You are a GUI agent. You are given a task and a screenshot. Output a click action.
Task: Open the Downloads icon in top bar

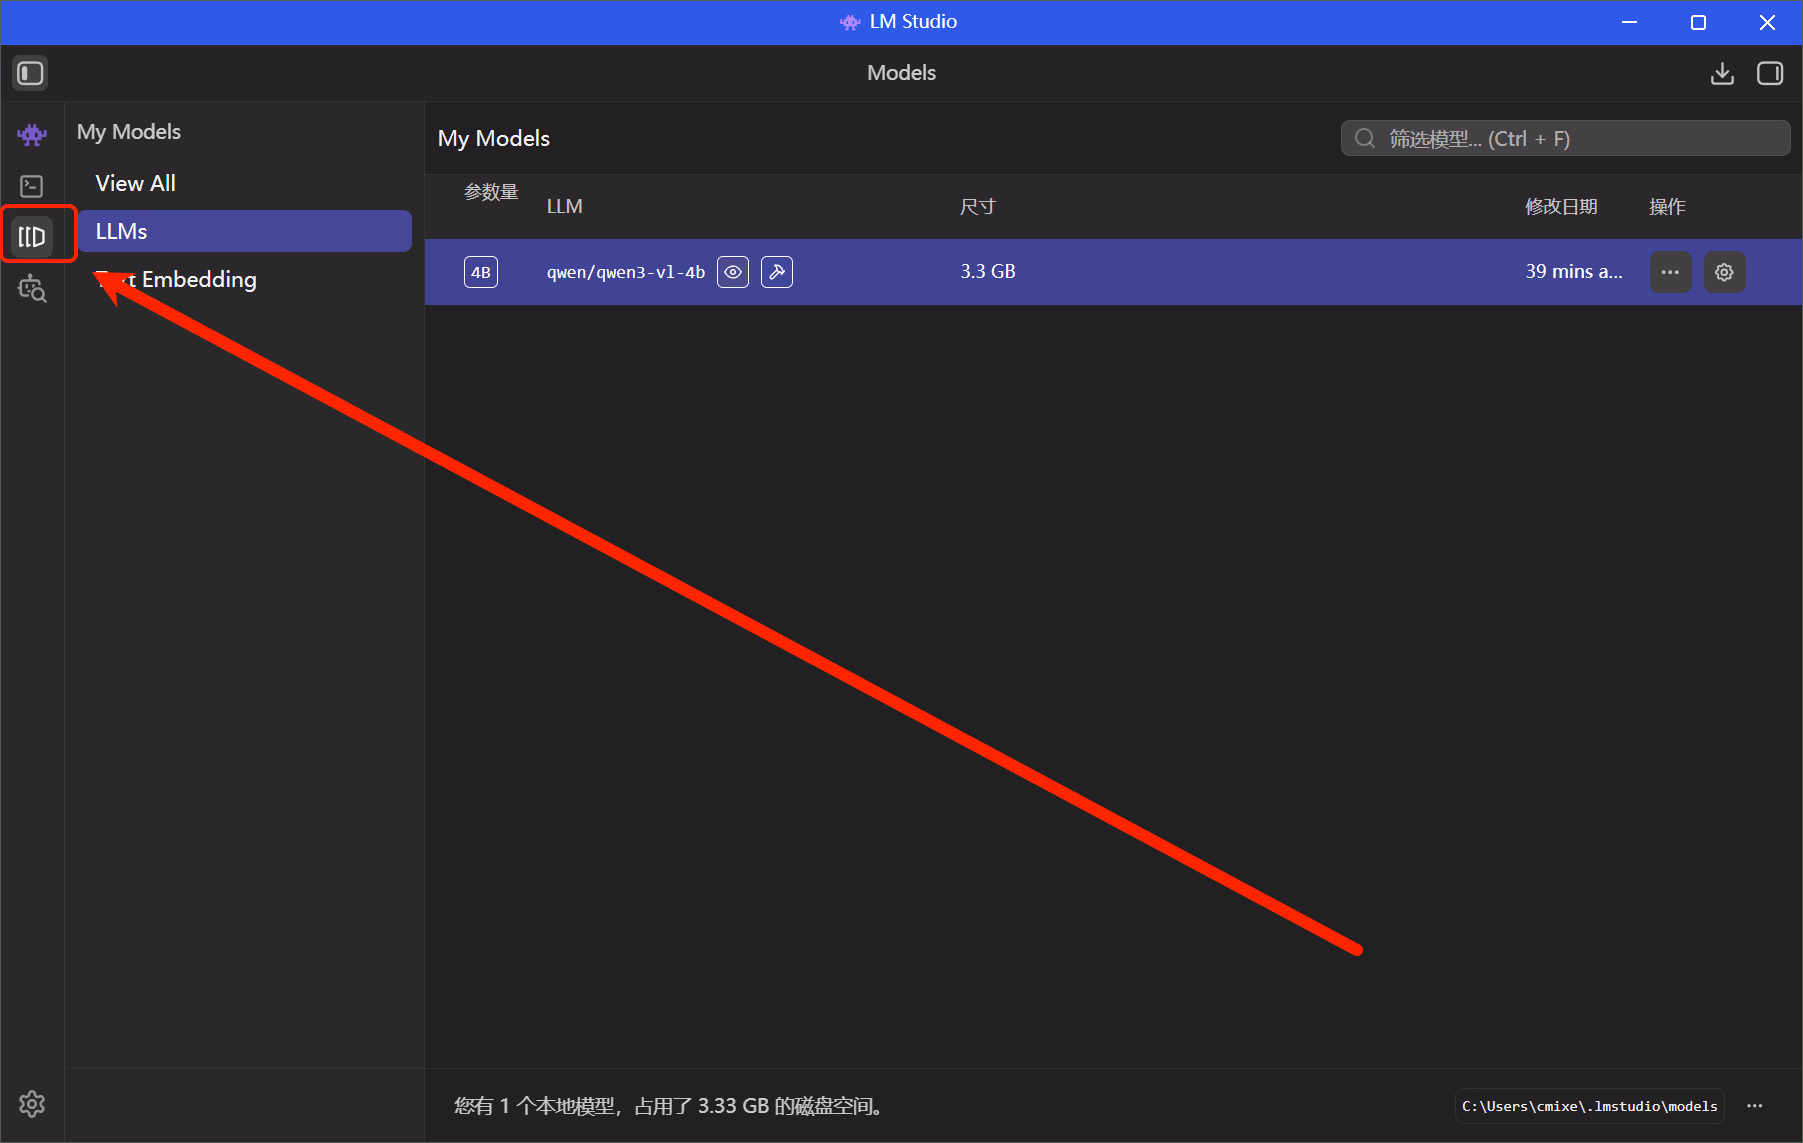[x=1722, y=73]
